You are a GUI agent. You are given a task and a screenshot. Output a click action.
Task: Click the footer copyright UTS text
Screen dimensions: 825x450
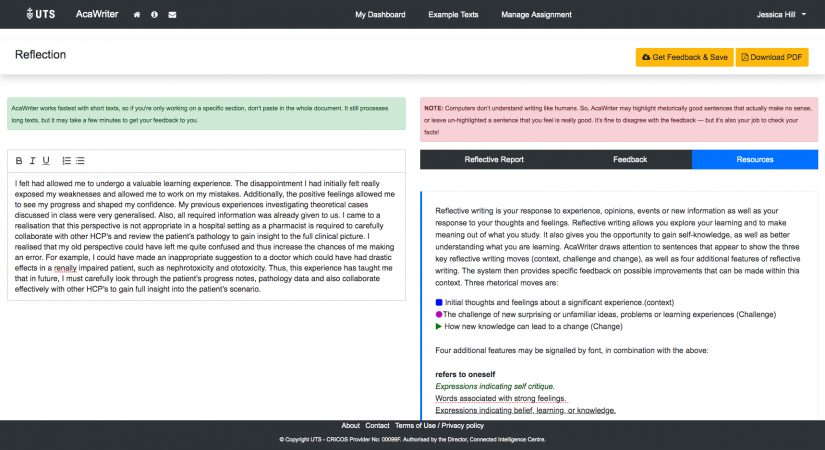(412, 439)
